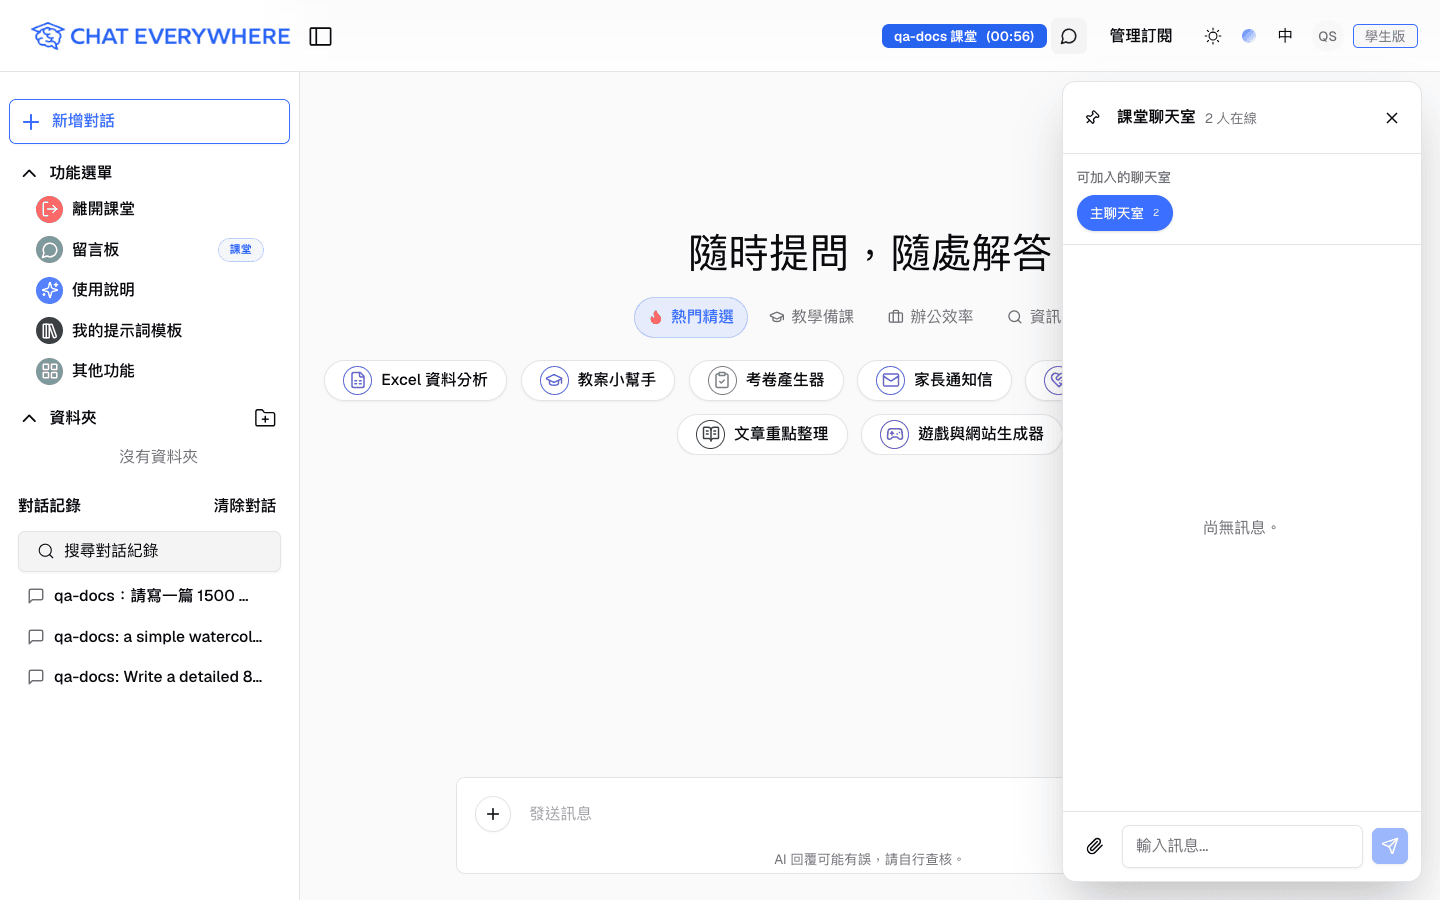Open the classroom chat bubble icon
The height and width of the screenshot is (900, 1440).
pyautogui.click(x=1069, y=36)
